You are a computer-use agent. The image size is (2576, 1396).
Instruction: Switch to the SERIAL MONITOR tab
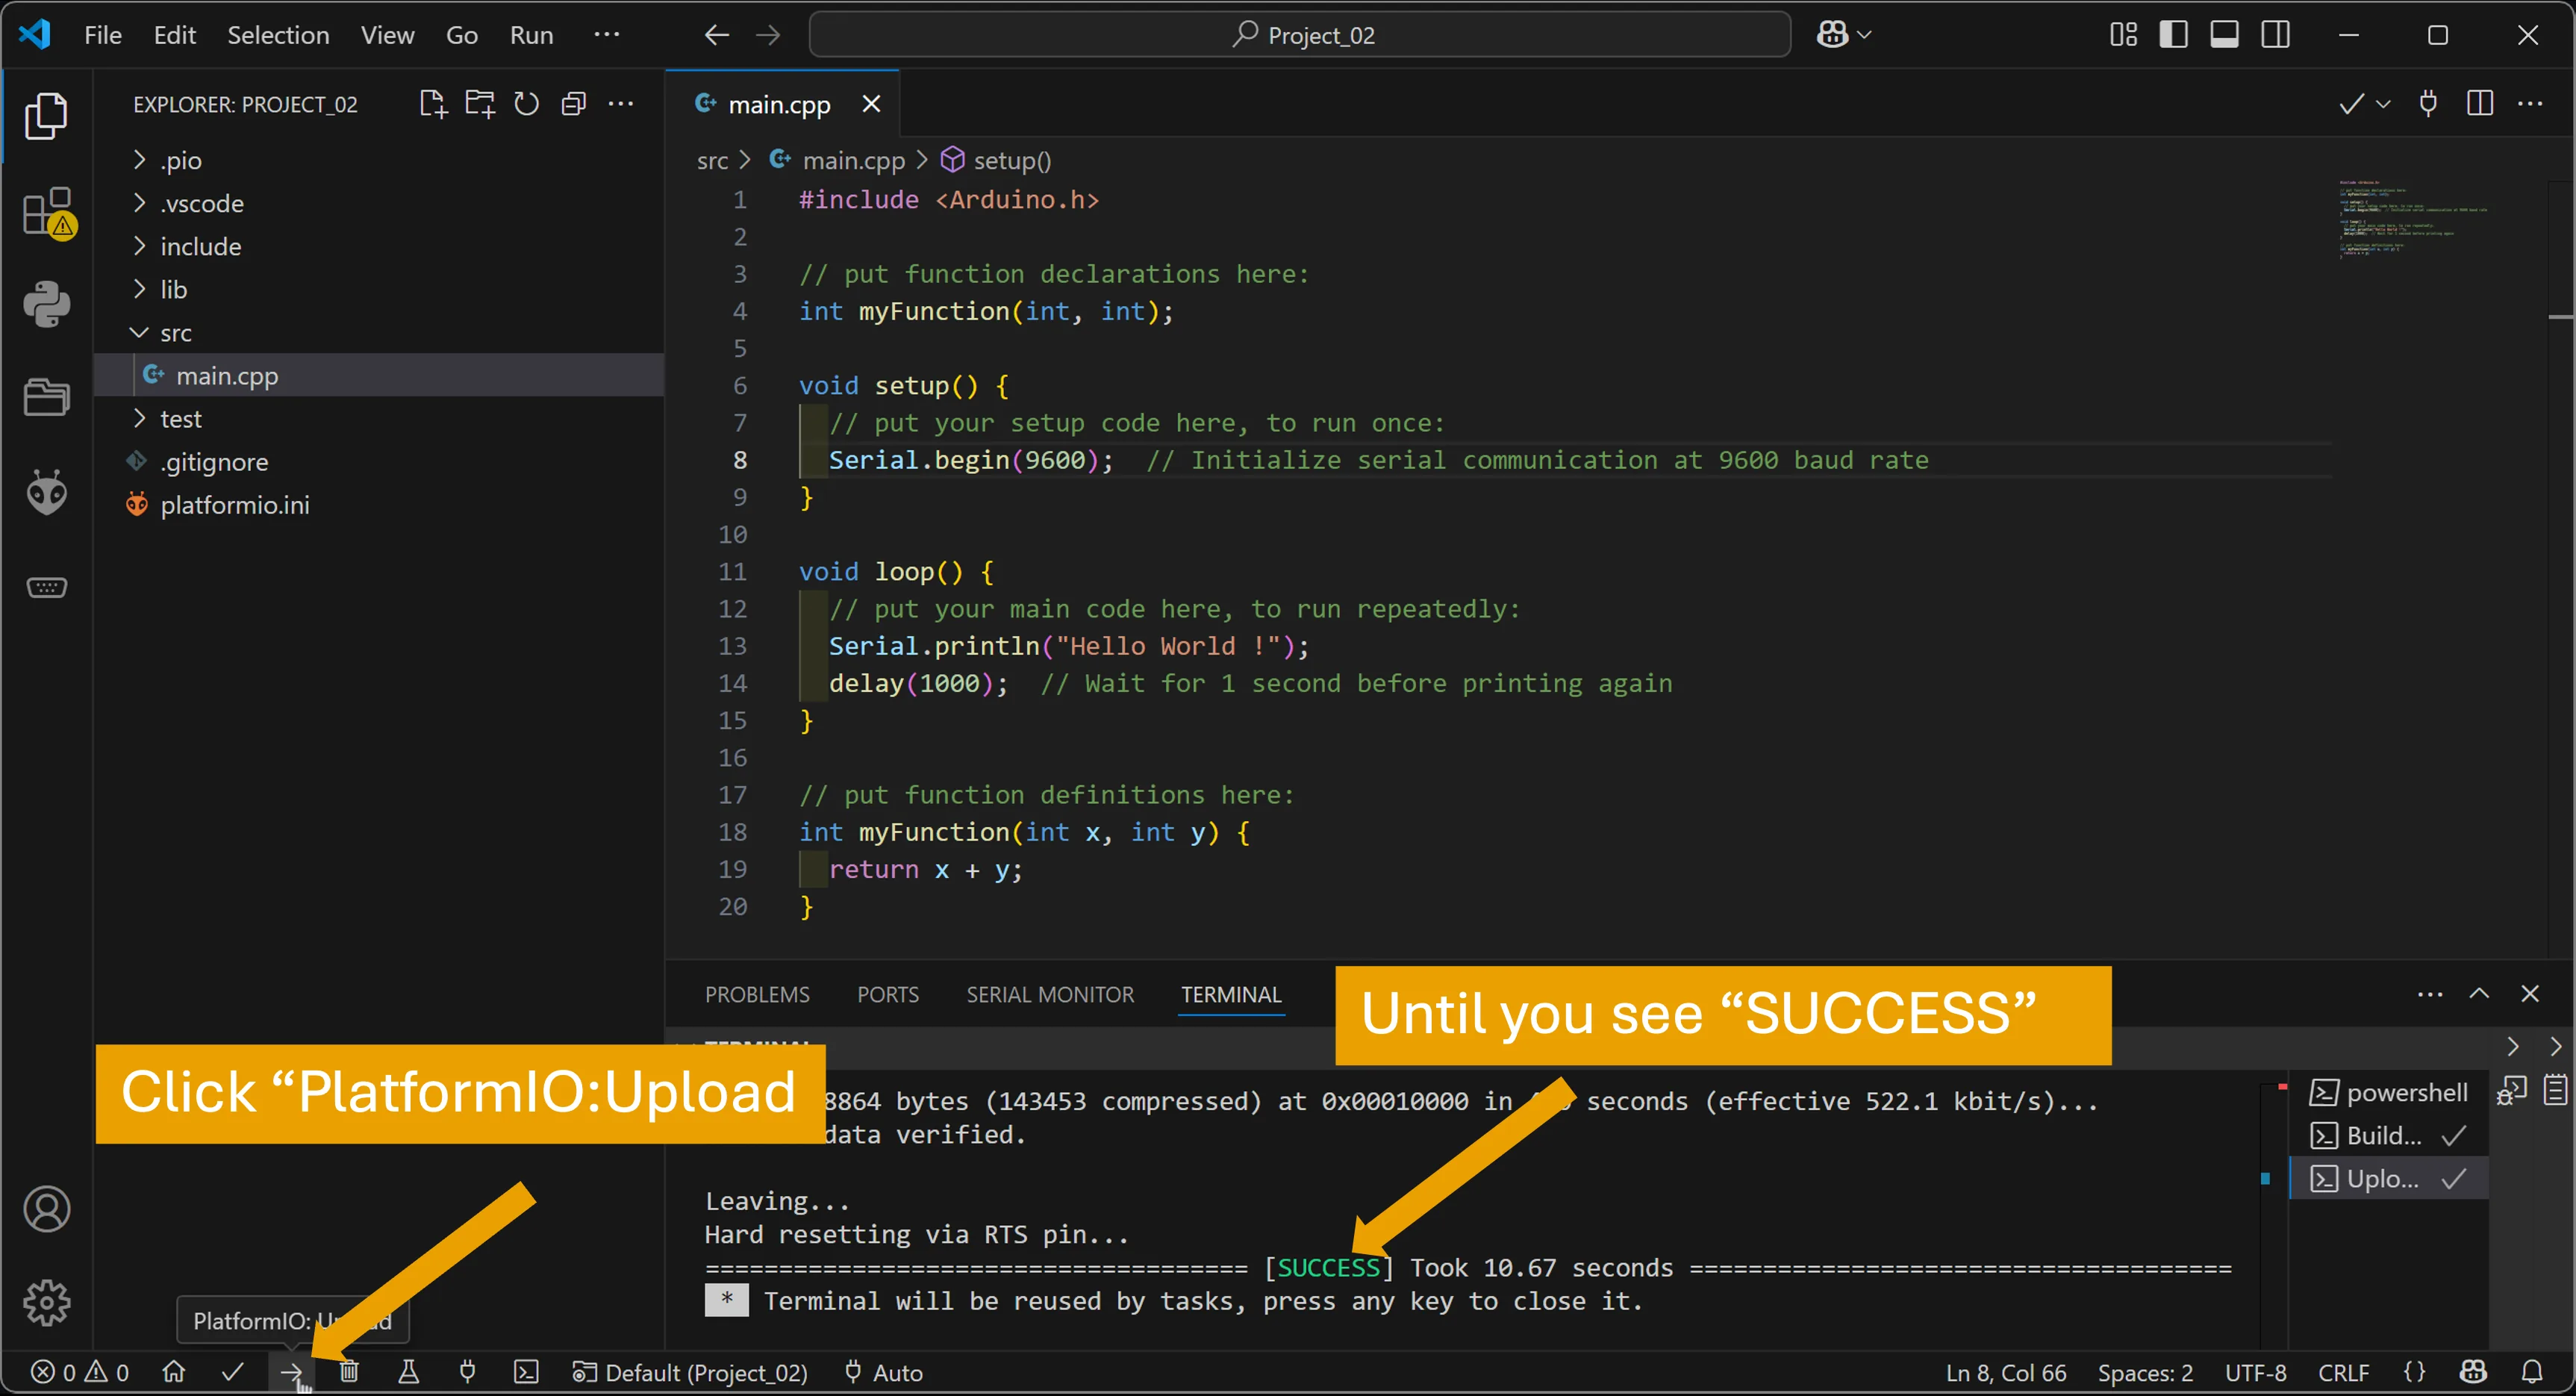click(x=1050, y=994)
